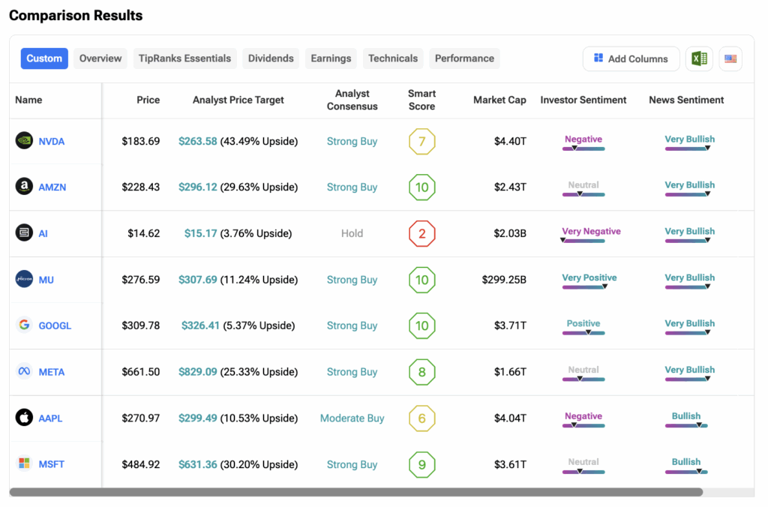Click the NVDA company logo icon

pyautogui.click(x=24, y=141)
